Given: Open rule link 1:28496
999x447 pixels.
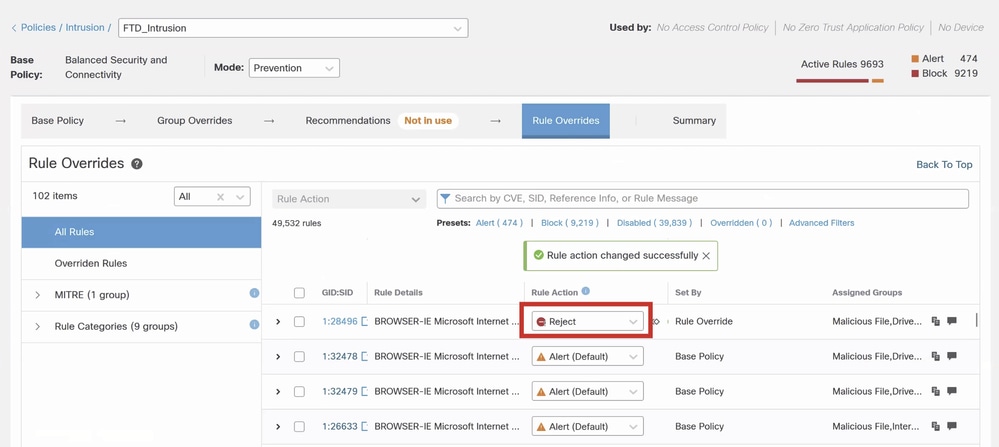Looking at the screenshot, I should [x=340, y=322].
